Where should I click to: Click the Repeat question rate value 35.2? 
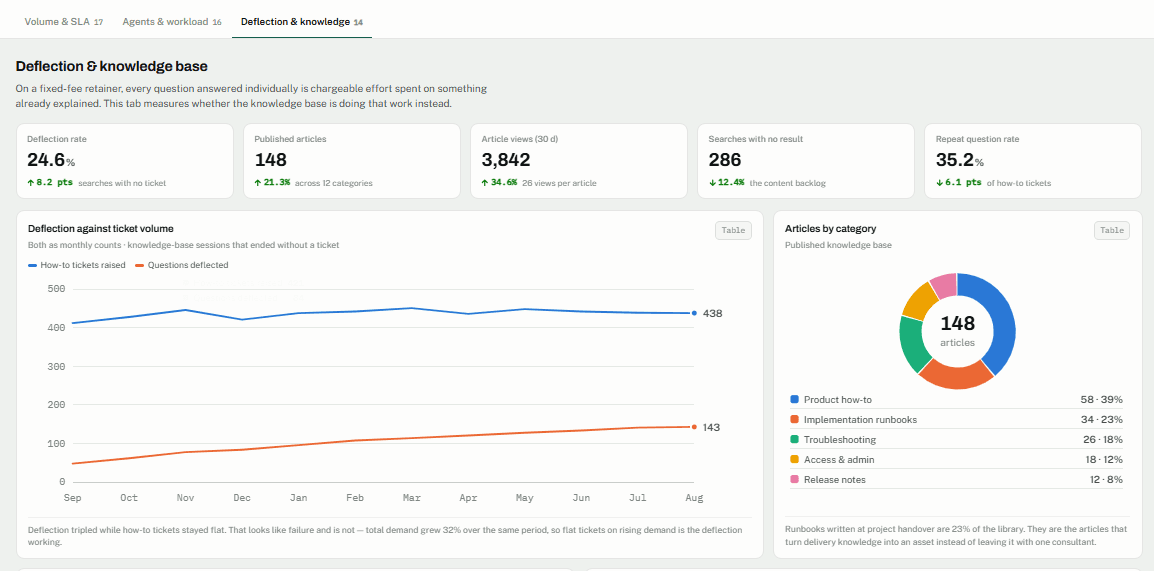pos(955,160)
